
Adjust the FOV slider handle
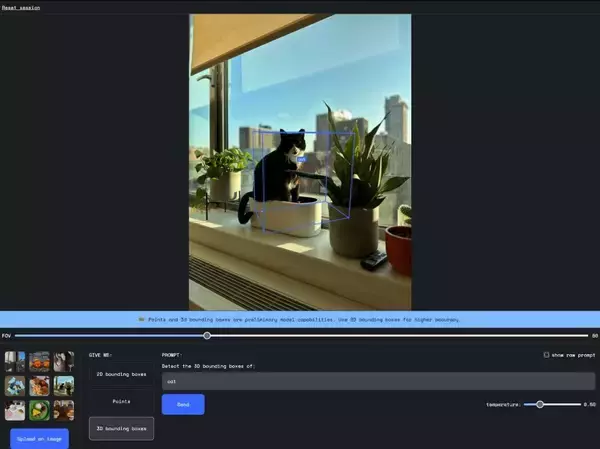(x=207, y=336)
